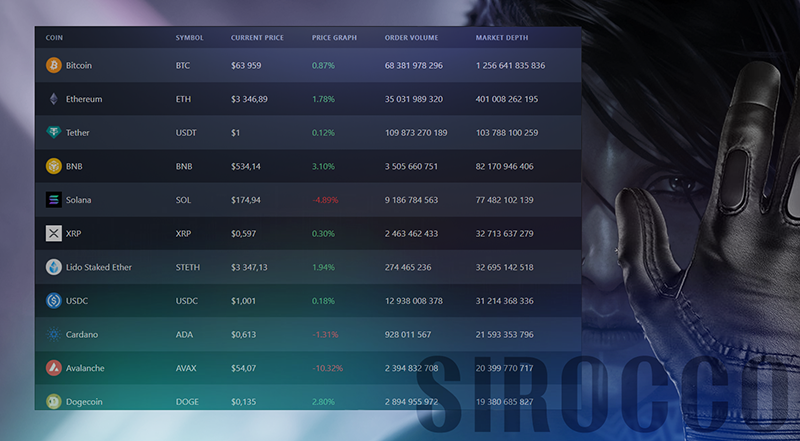
Task: Open the Cardano coin name
Action: (82, 335)
